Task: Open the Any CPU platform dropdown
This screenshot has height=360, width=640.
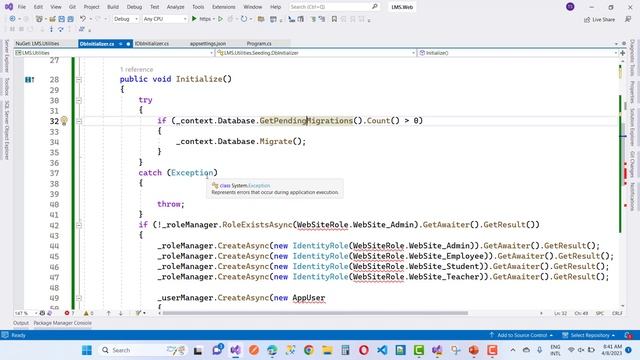Action: [x=165, y=19]
